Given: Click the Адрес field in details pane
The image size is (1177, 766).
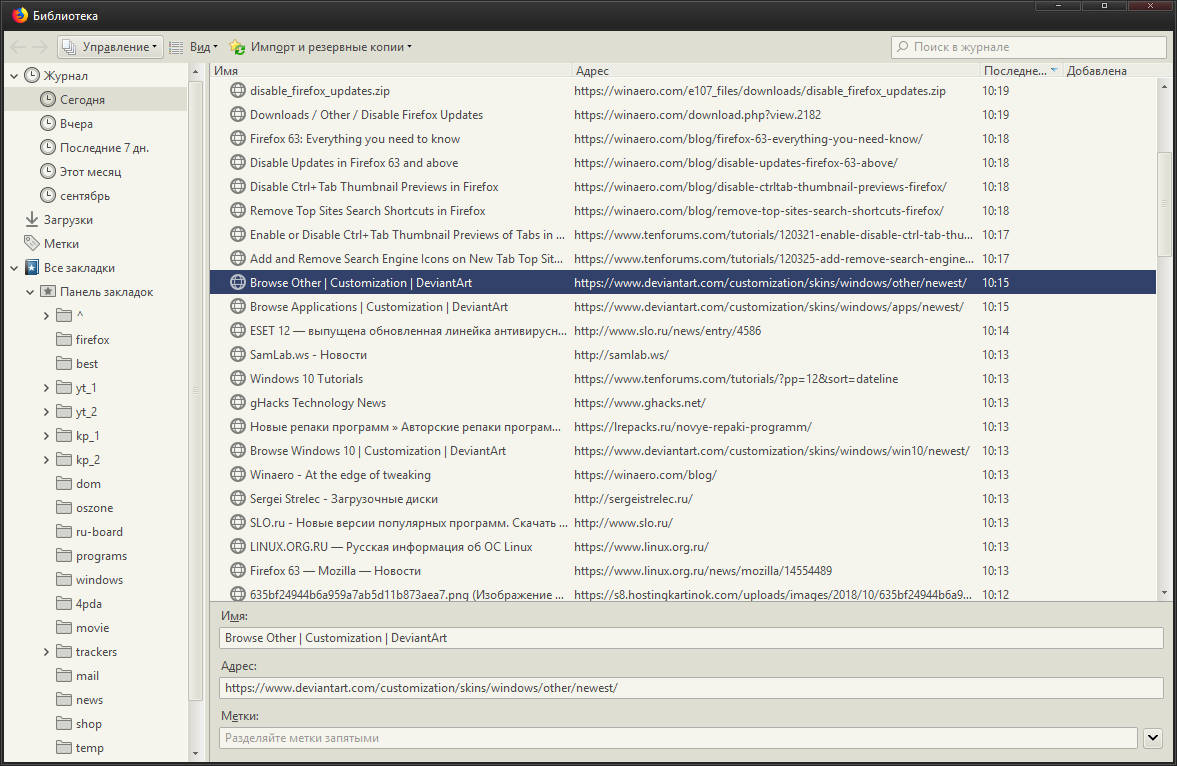Looking at the screenshot, I should 691,688.
